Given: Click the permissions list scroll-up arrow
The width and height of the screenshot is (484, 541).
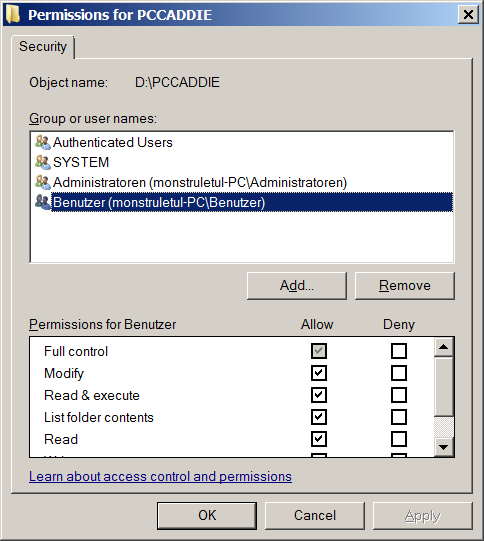Looking at the screenshot, I should (443, 347).
